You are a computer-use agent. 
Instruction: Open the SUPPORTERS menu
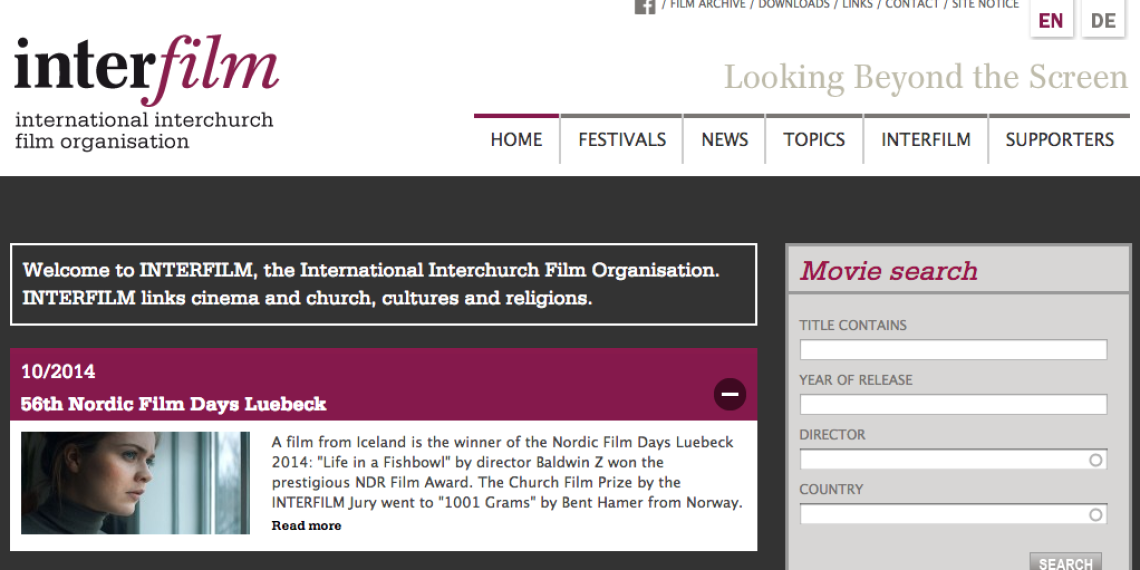[1059, 140]
